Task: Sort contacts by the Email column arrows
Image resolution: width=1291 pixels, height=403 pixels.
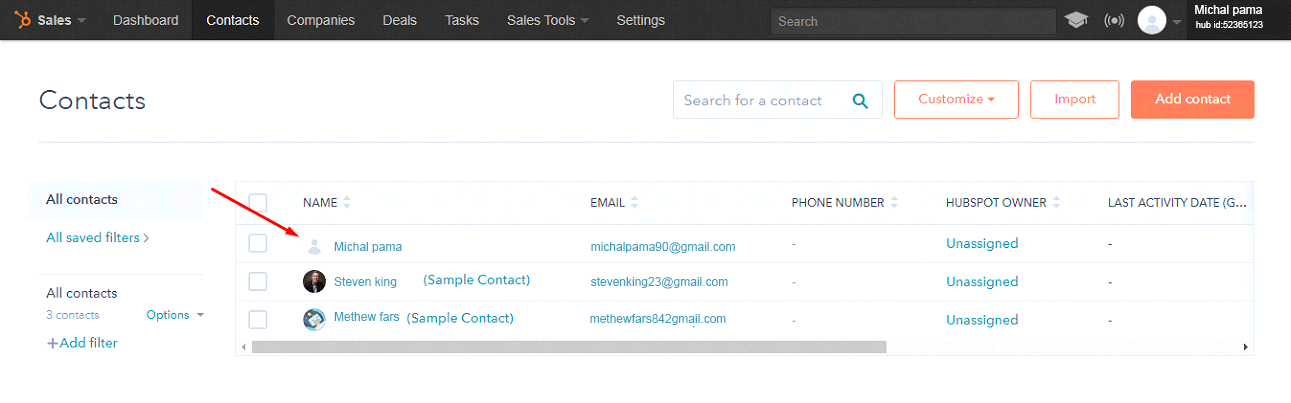Action: point(634,202)
